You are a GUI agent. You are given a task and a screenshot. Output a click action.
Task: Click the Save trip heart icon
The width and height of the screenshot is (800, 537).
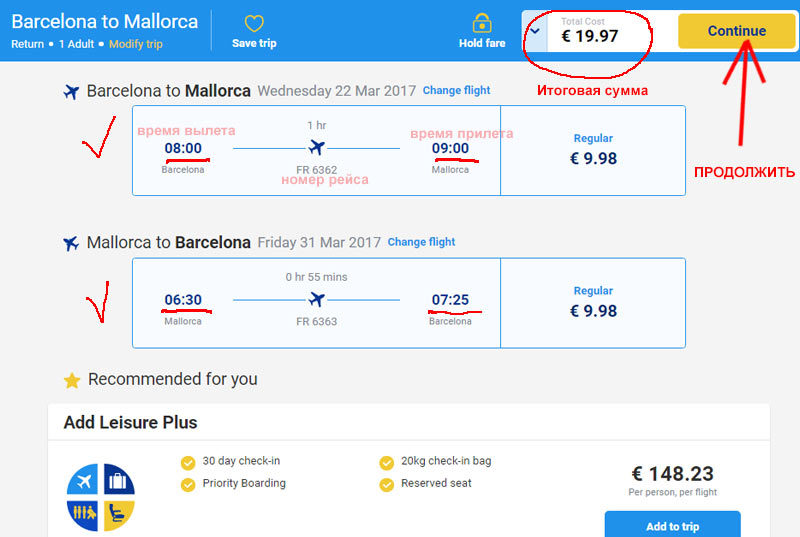click(x=254, y=23)
